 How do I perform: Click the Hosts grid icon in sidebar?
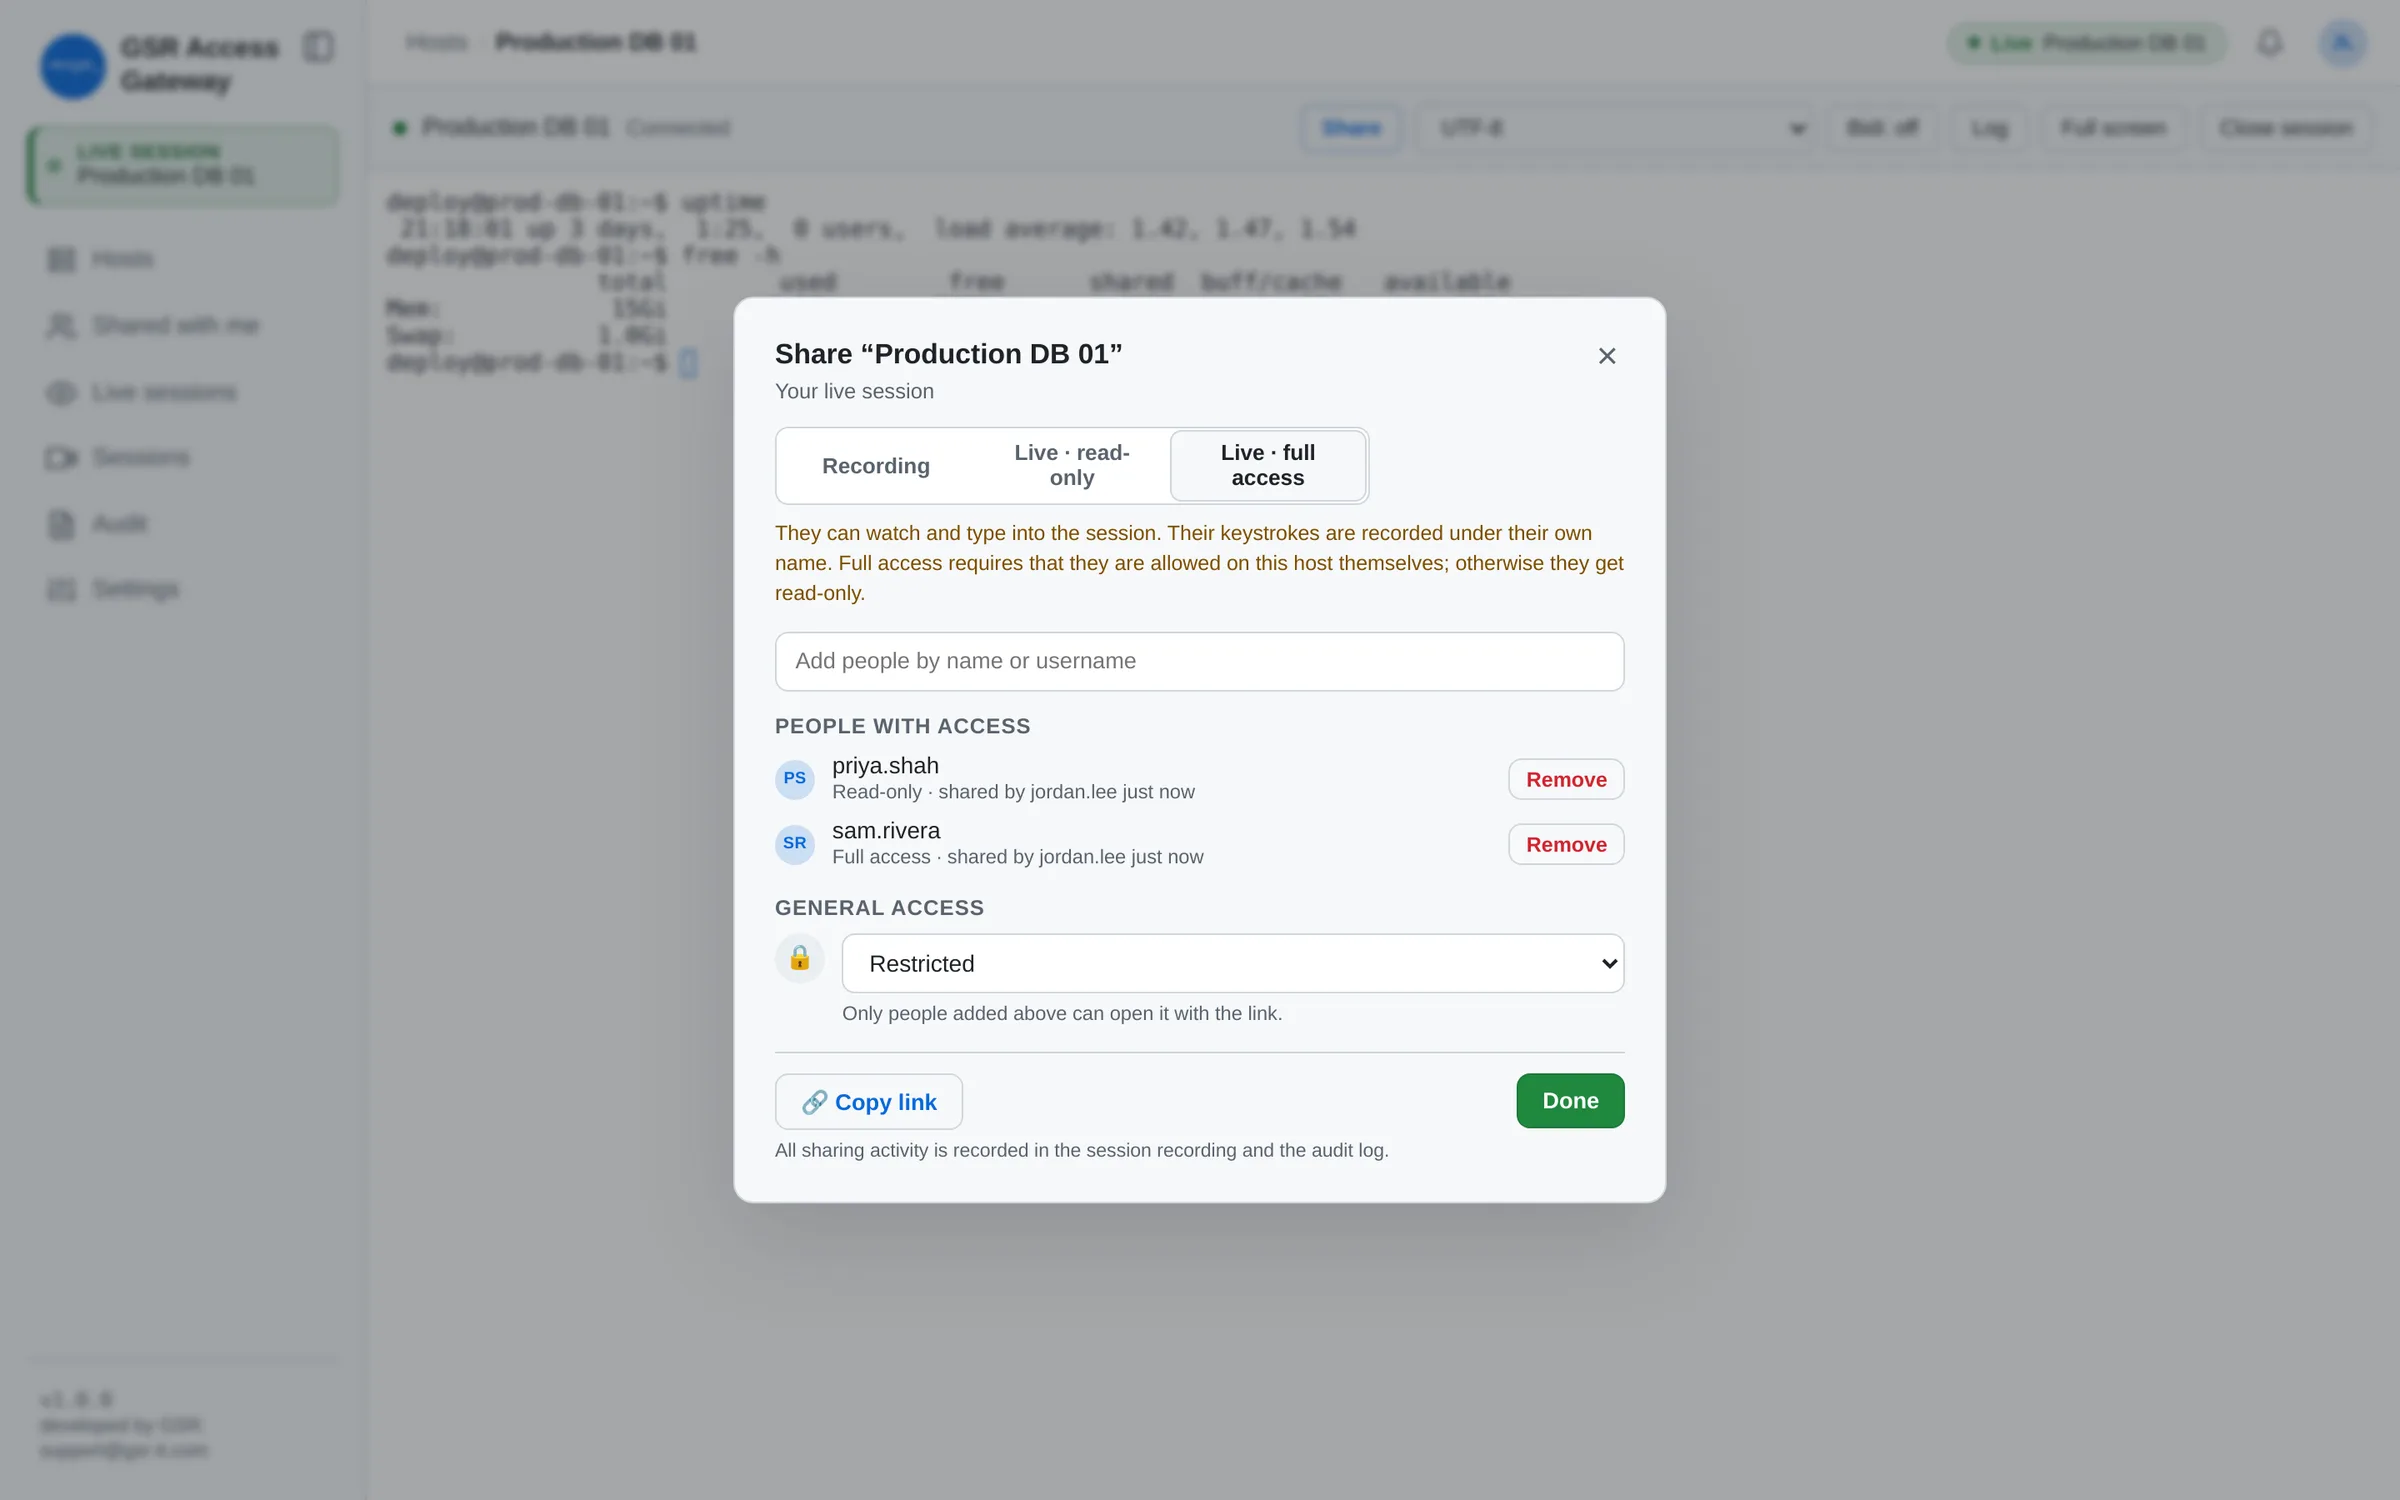61,260
